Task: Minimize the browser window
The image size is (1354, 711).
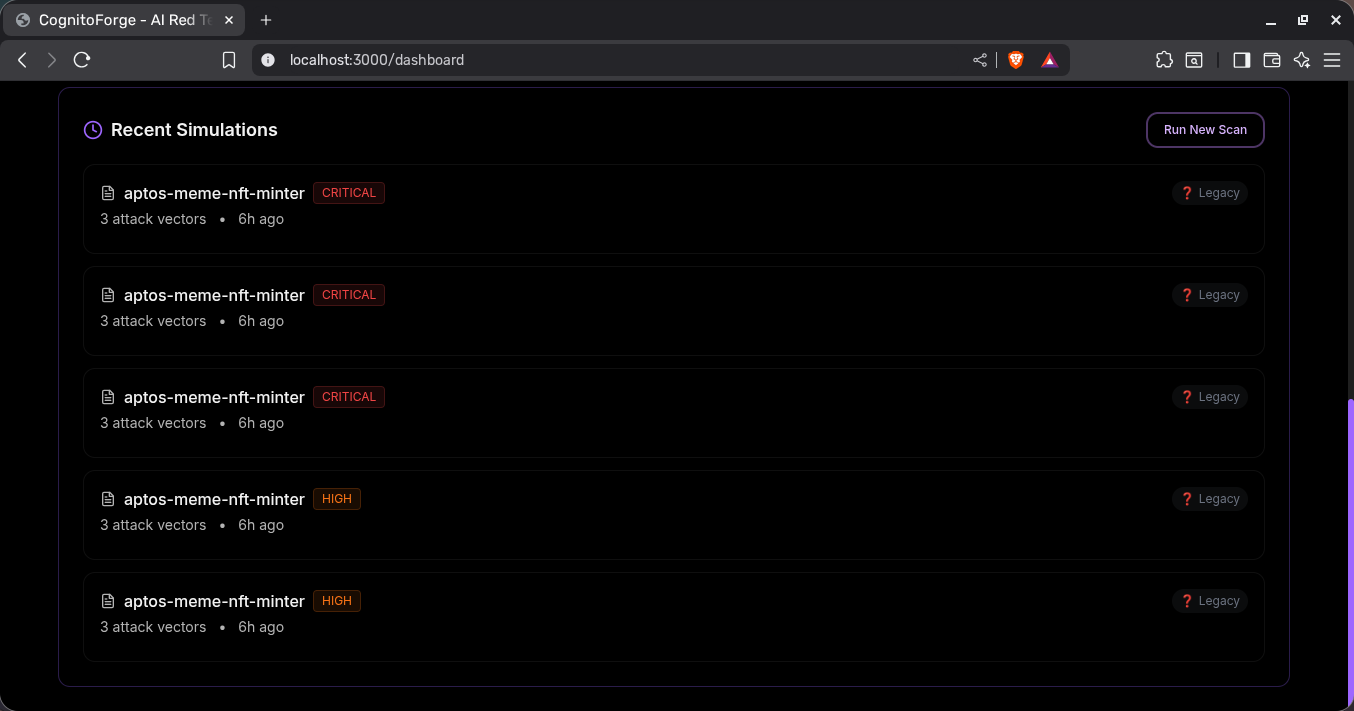Action: 1271,20
